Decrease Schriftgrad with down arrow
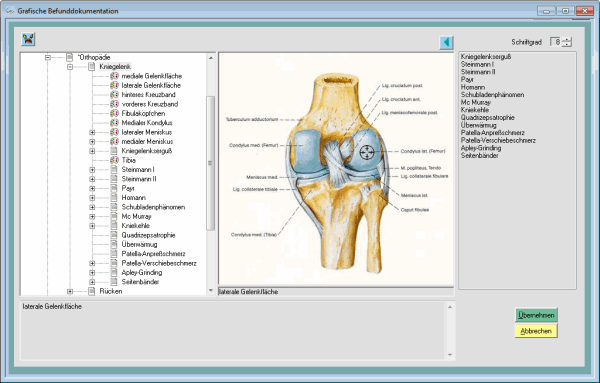600x383 pixels. point(567,44)
